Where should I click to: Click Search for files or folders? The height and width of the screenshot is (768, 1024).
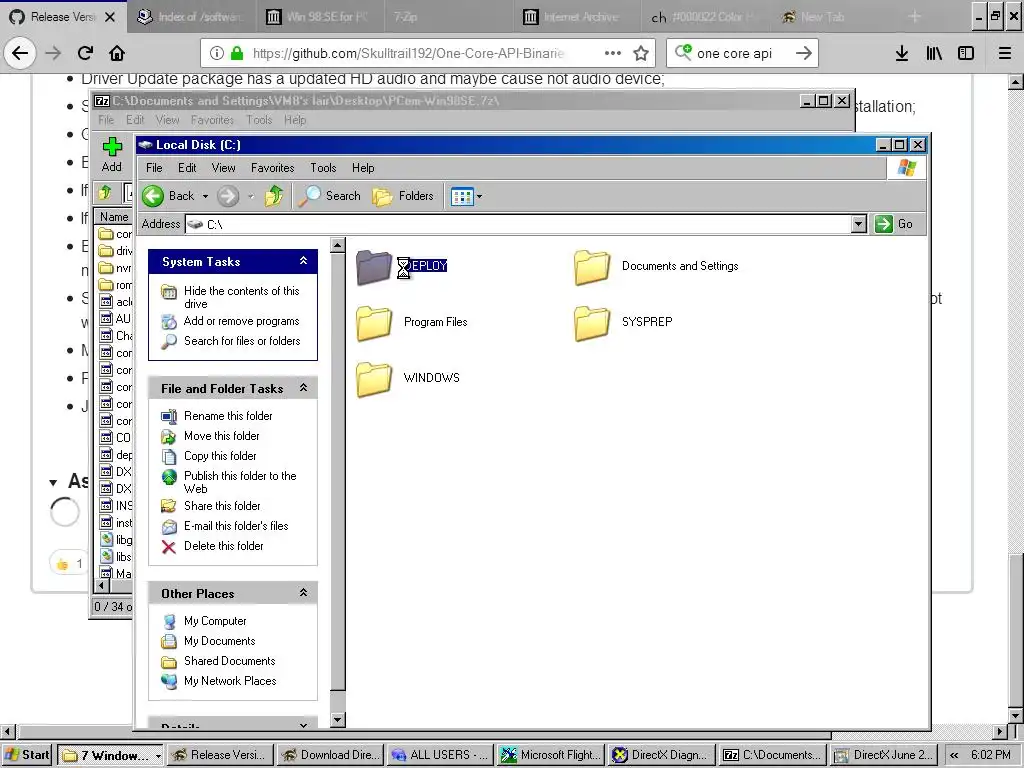click(x=242, y=341)
